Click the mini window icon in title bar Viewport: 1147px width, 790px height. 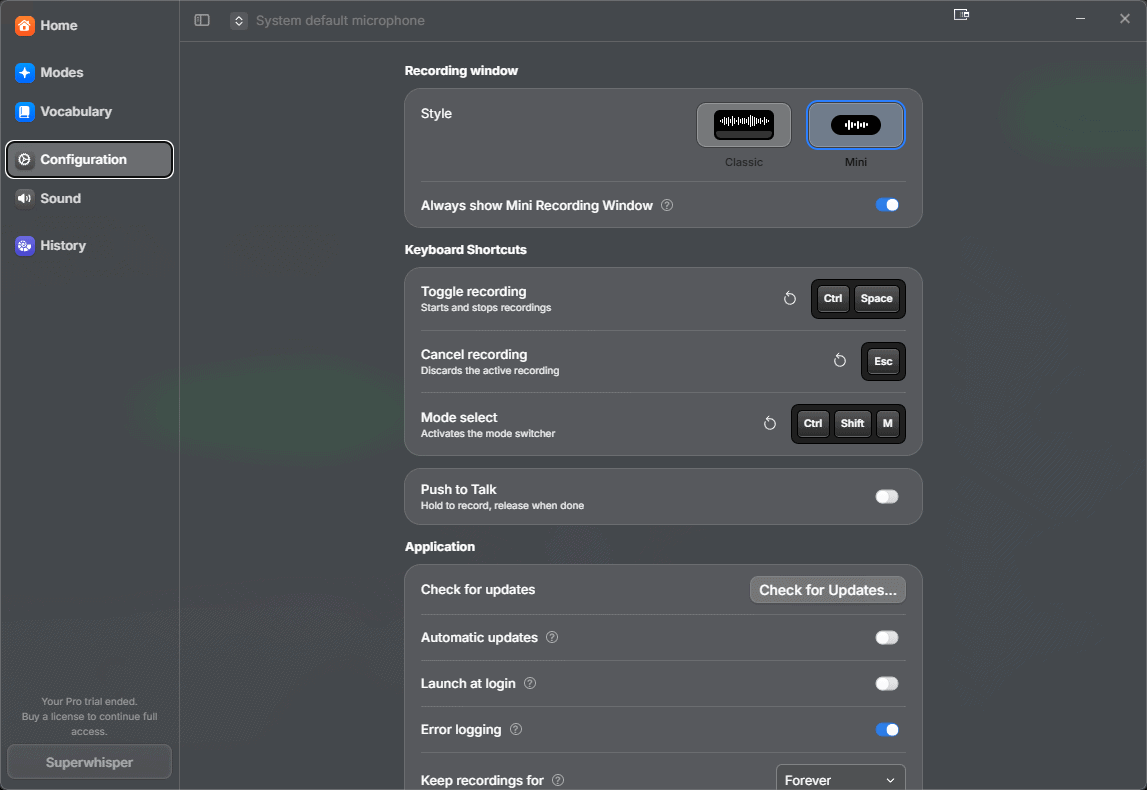click(961, 15)
